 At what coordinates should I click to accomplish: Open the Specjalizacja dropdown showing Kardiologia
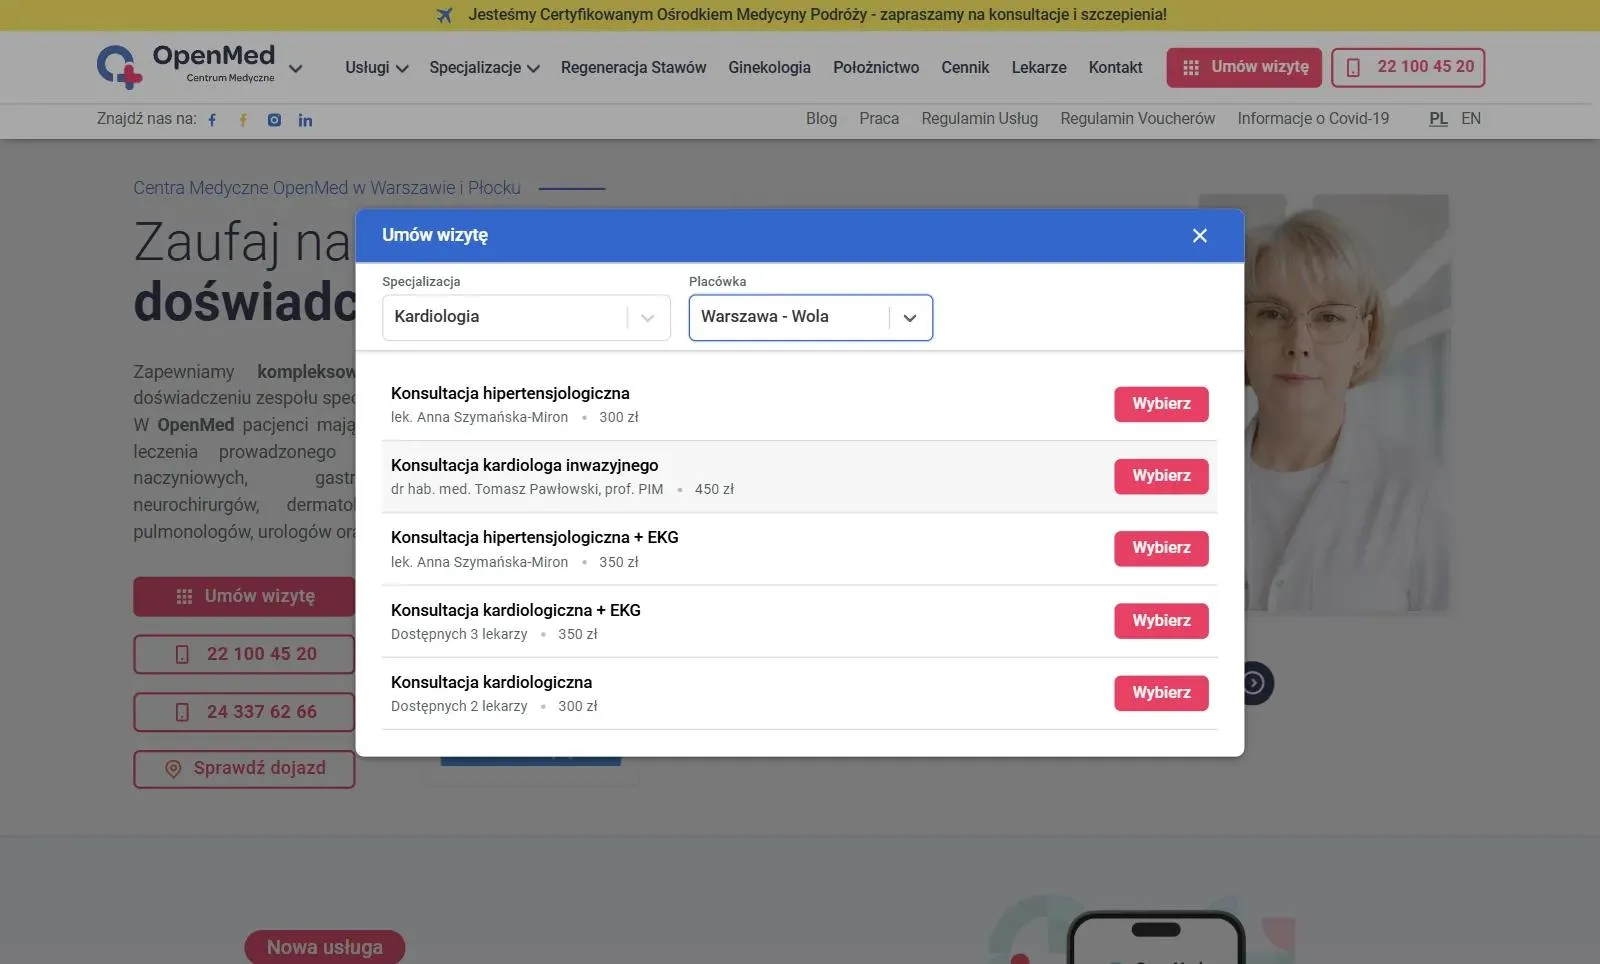click(526, 317)
